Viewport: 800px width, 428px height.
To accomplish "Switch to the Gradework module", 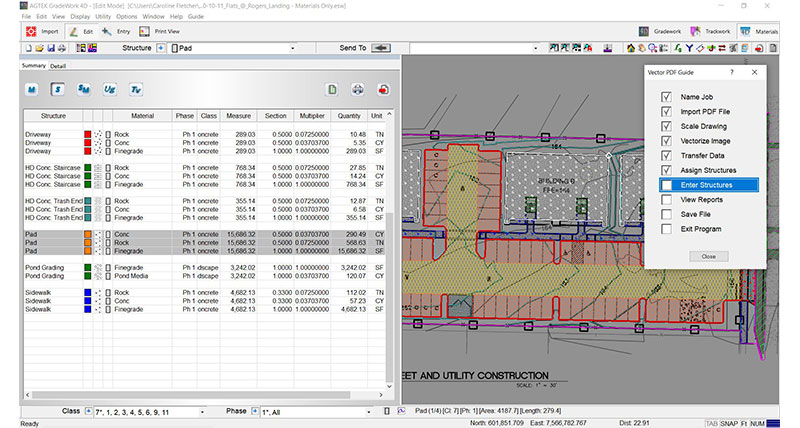I will click(x=660, y=32).
